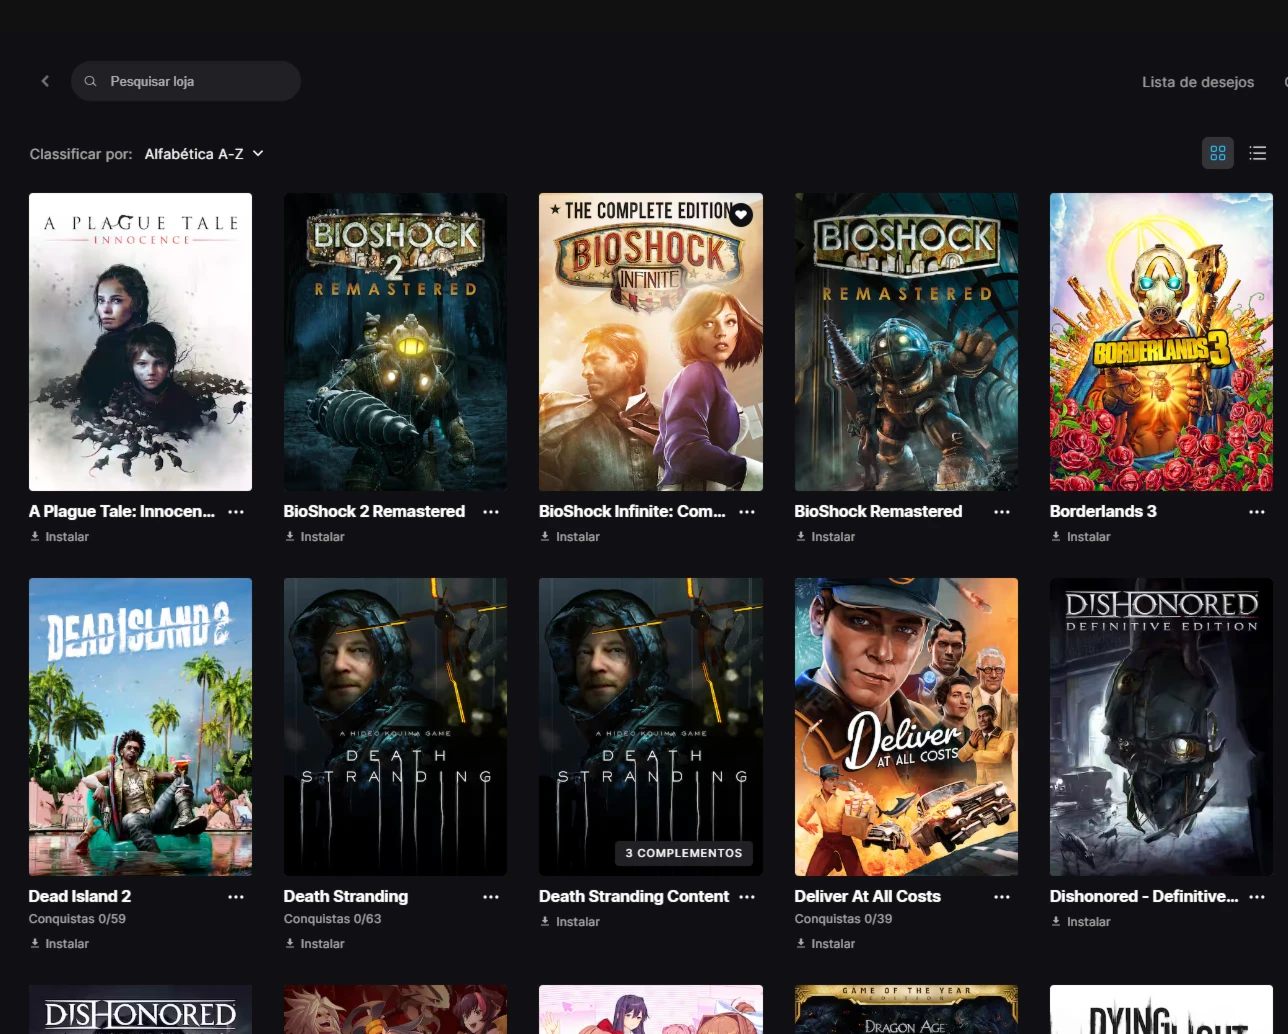Open options menu for Dead Island 2
1288x1034 pixels.
tap(236, 897)
